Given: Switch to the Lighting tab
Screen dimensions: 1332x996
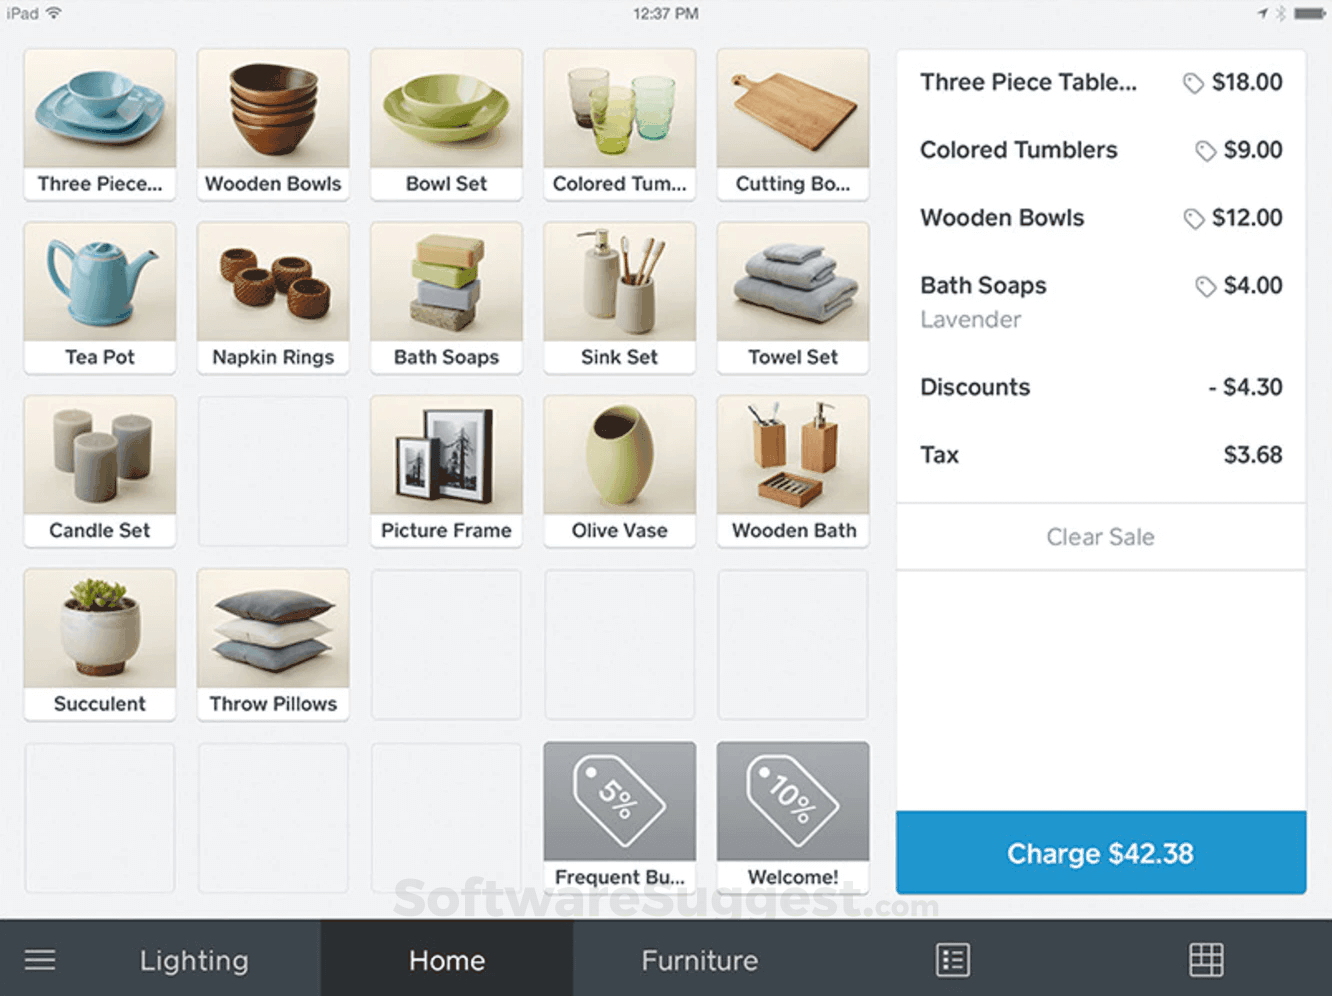Looking at the screenshot, I should click(194, 959).
